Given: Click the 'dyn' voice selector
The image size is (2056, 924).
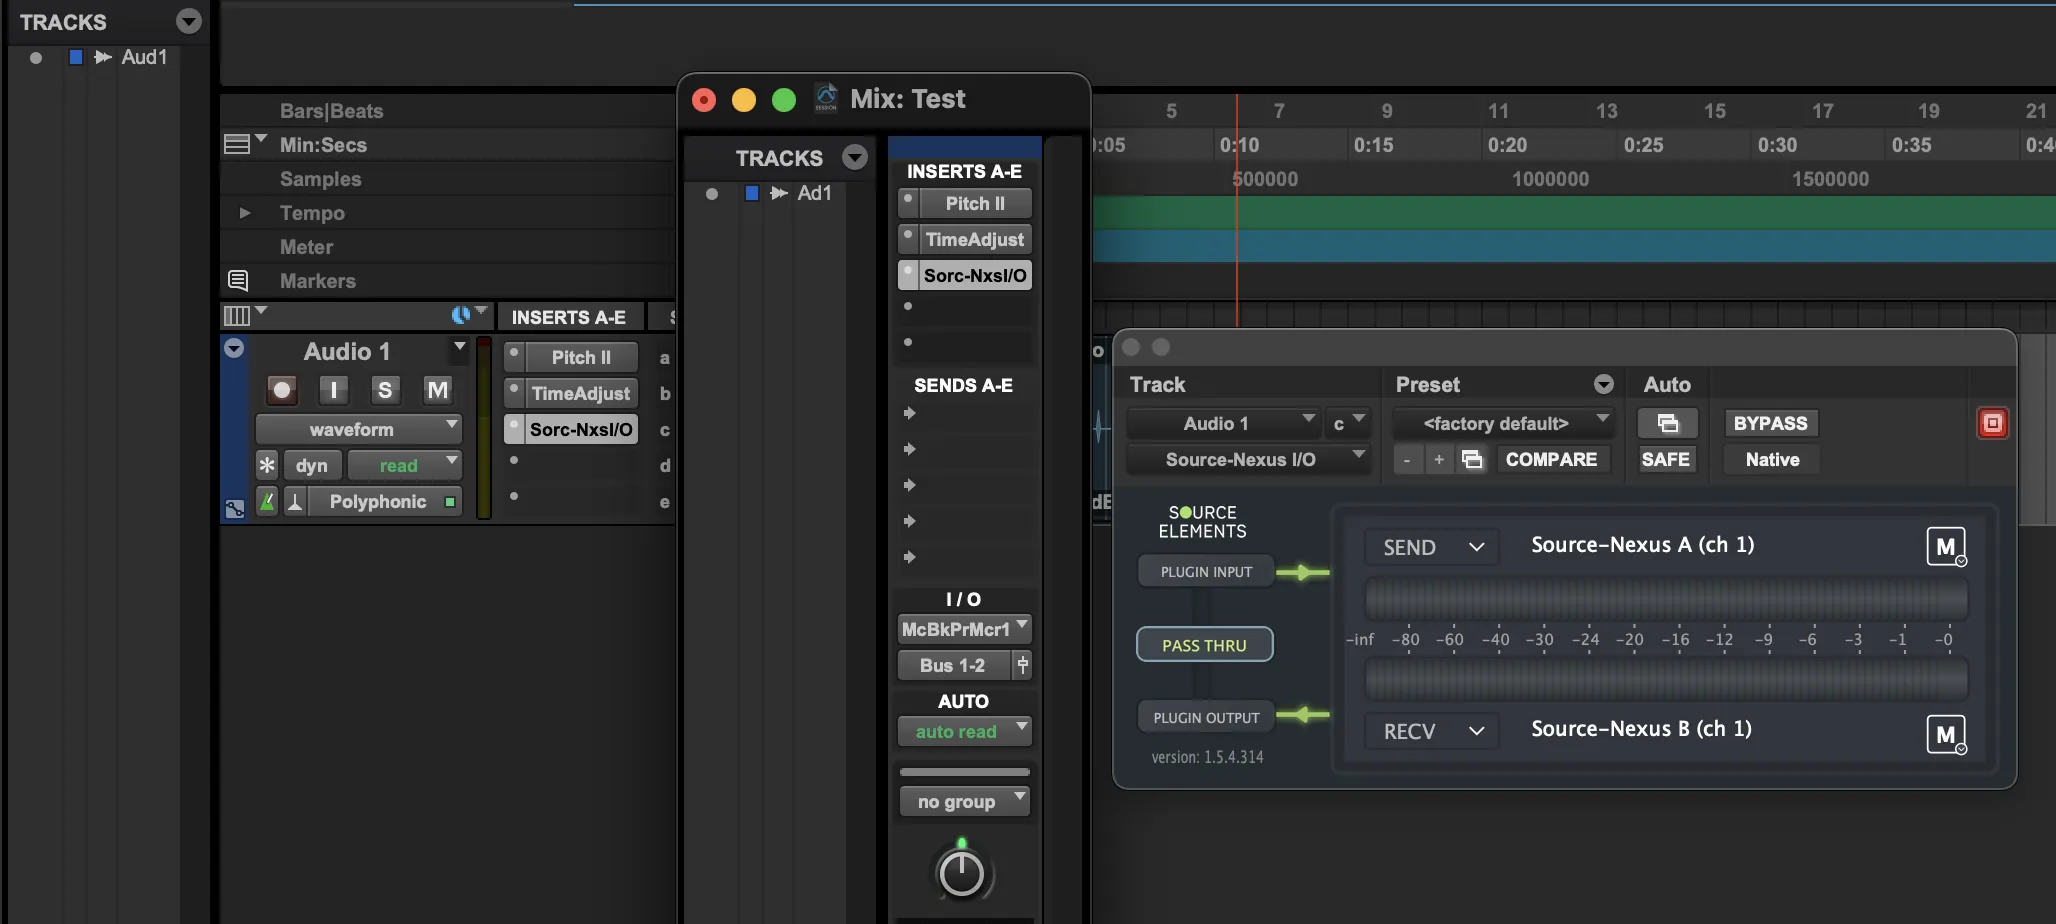Looking at the screenshot, I should [312, 465].
